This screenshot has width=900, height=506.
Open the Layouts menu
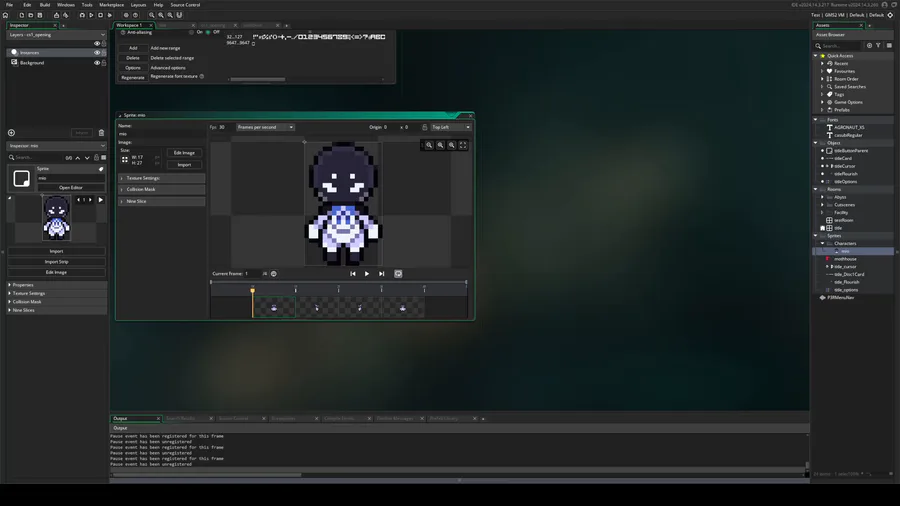click(138, 5)
